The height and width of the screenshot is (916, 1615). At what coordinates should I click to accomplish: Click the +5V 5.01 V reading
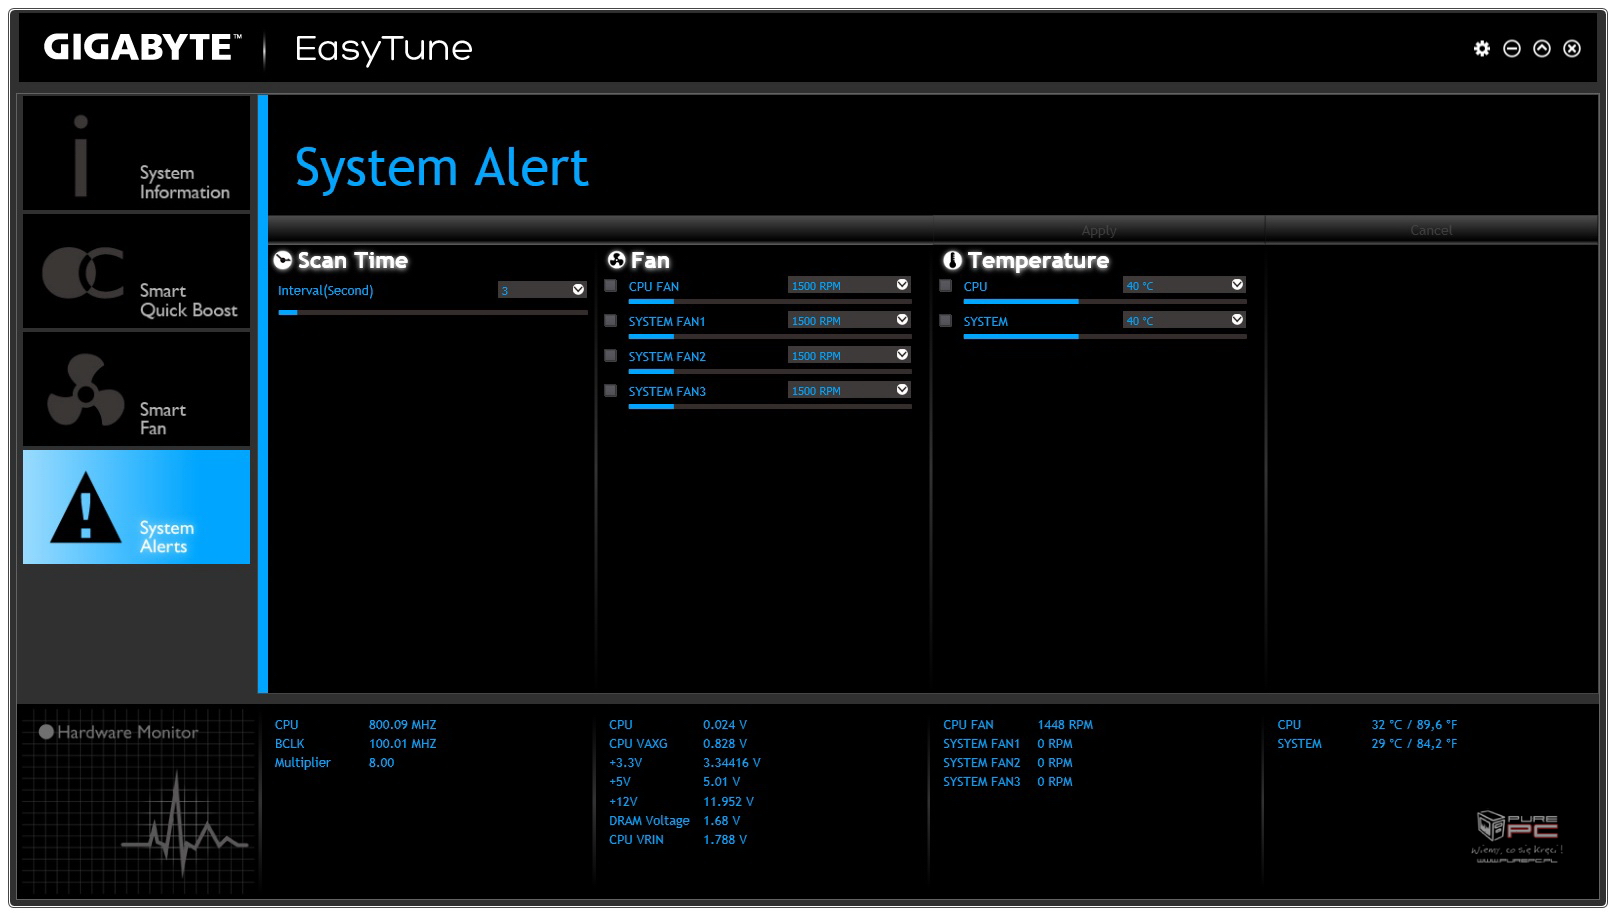[721, 782]
